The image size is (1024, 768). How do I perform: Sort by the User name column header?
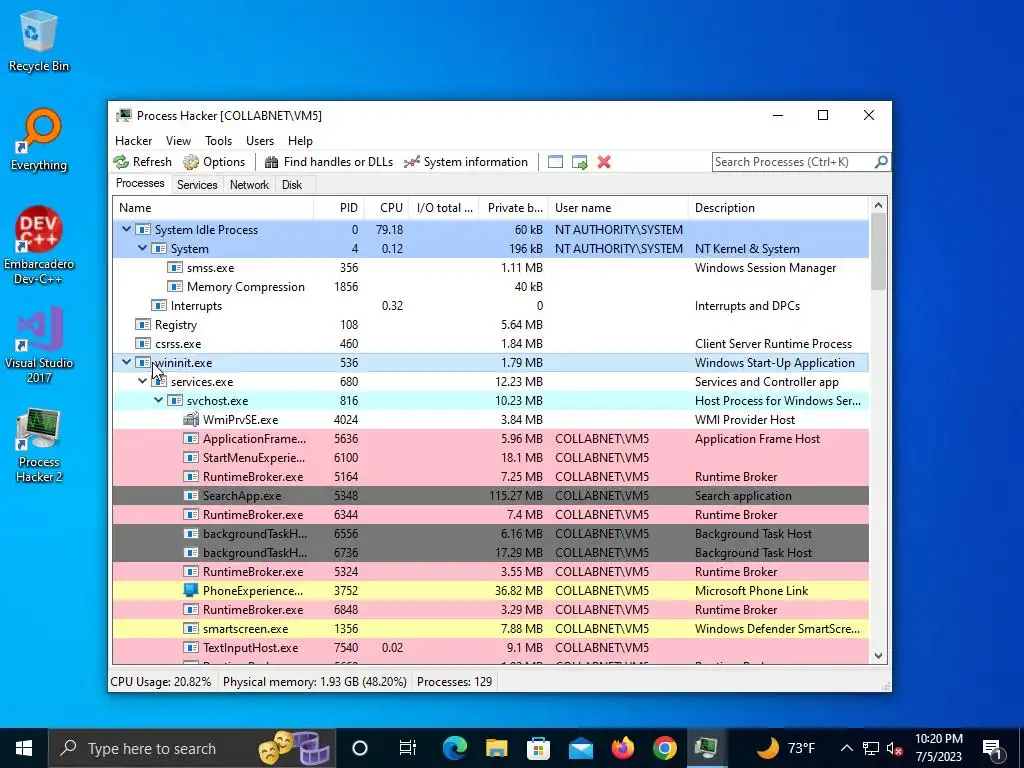coord(618,208)
